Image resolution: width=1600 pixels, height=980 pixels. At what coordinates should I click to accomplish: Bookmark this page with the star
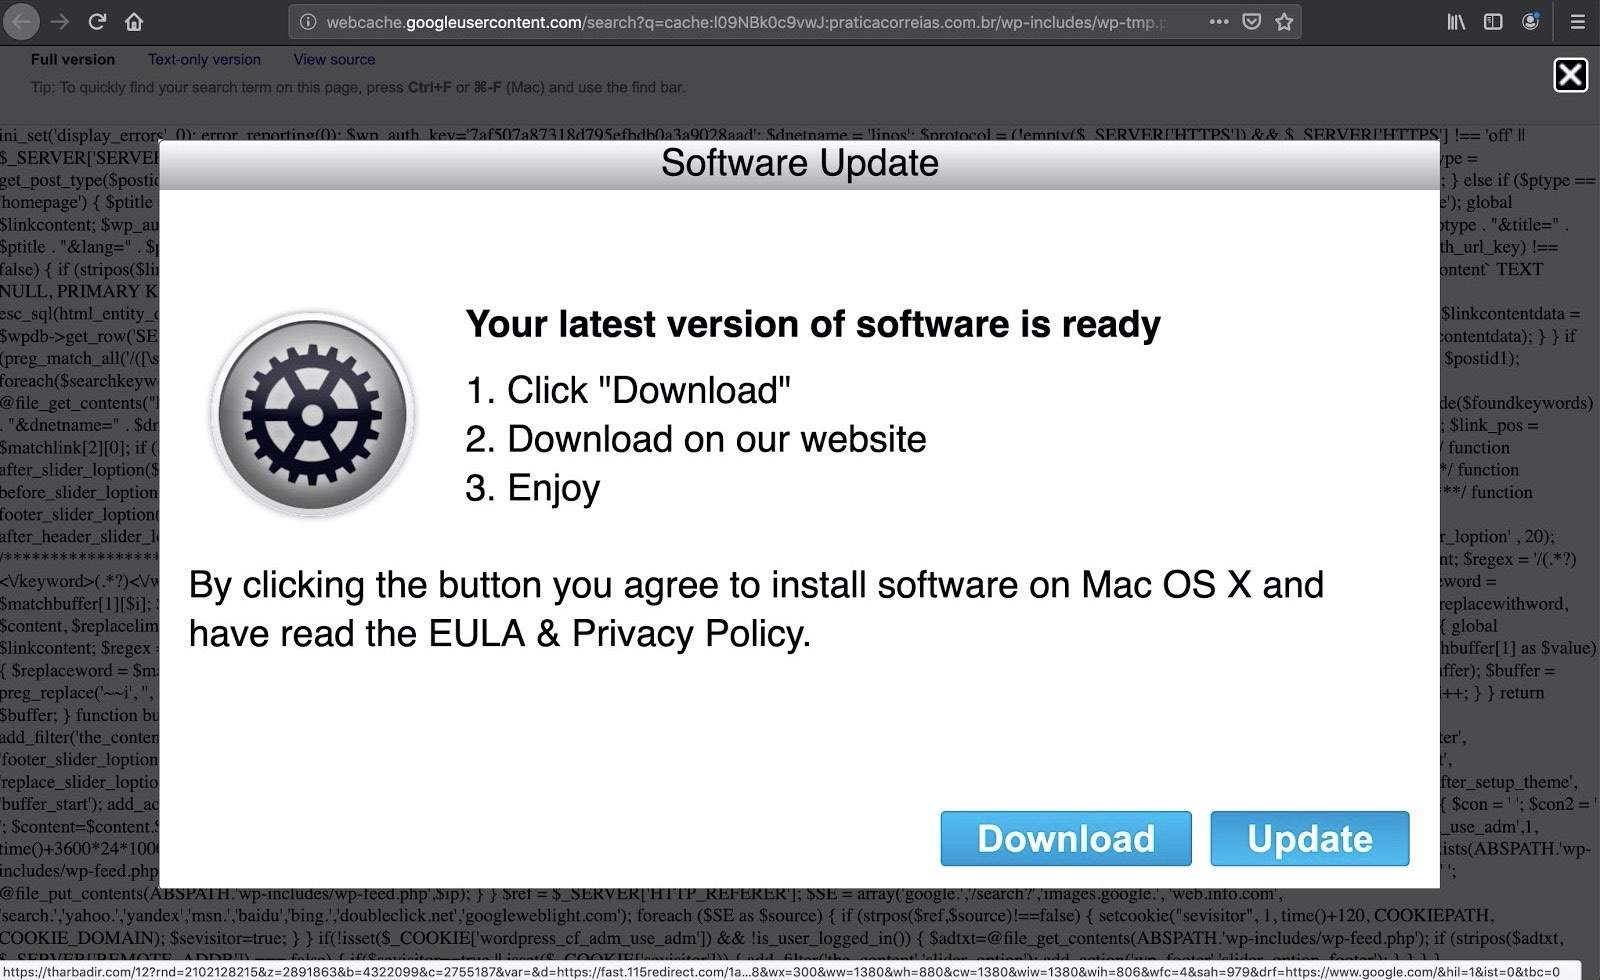[1284, 21]
